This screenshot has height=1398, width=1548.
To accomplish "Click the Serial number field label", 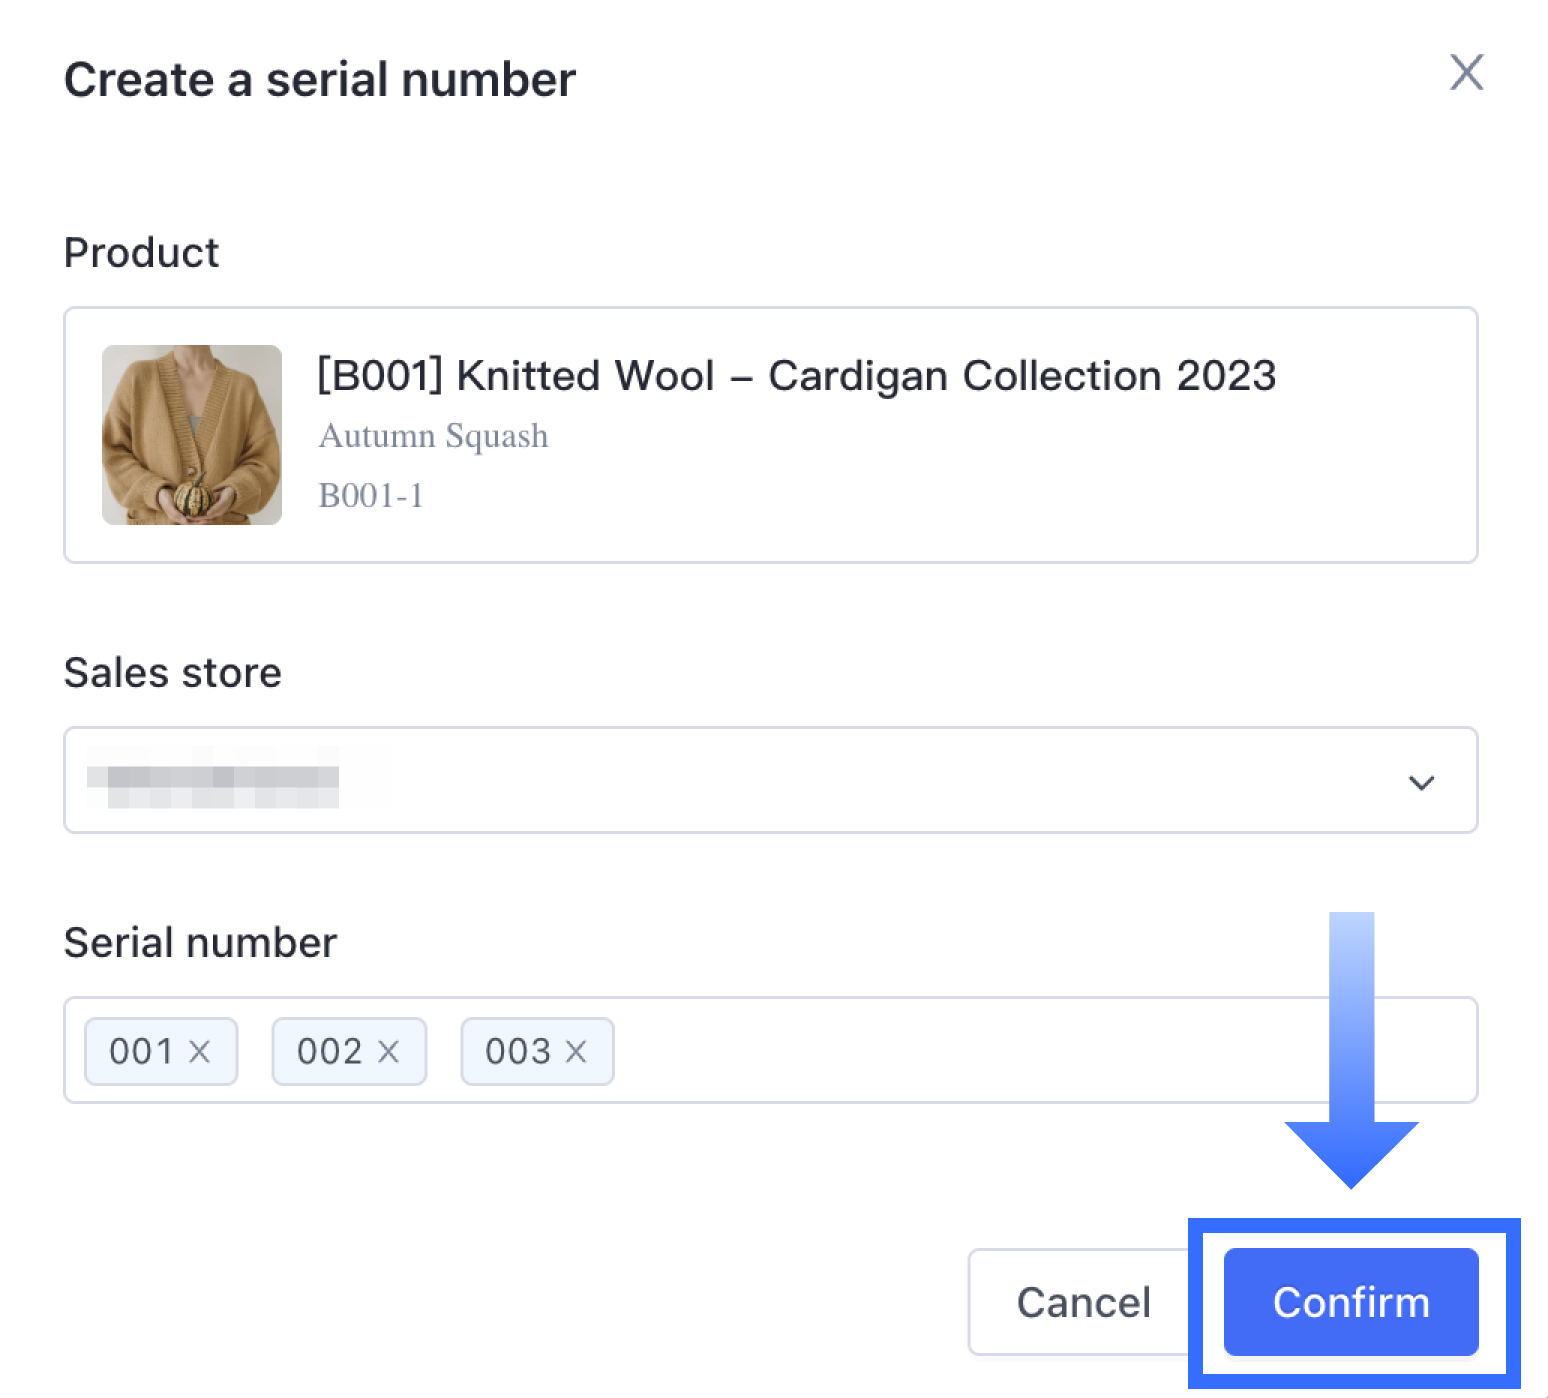I will [x=200, y=943].
